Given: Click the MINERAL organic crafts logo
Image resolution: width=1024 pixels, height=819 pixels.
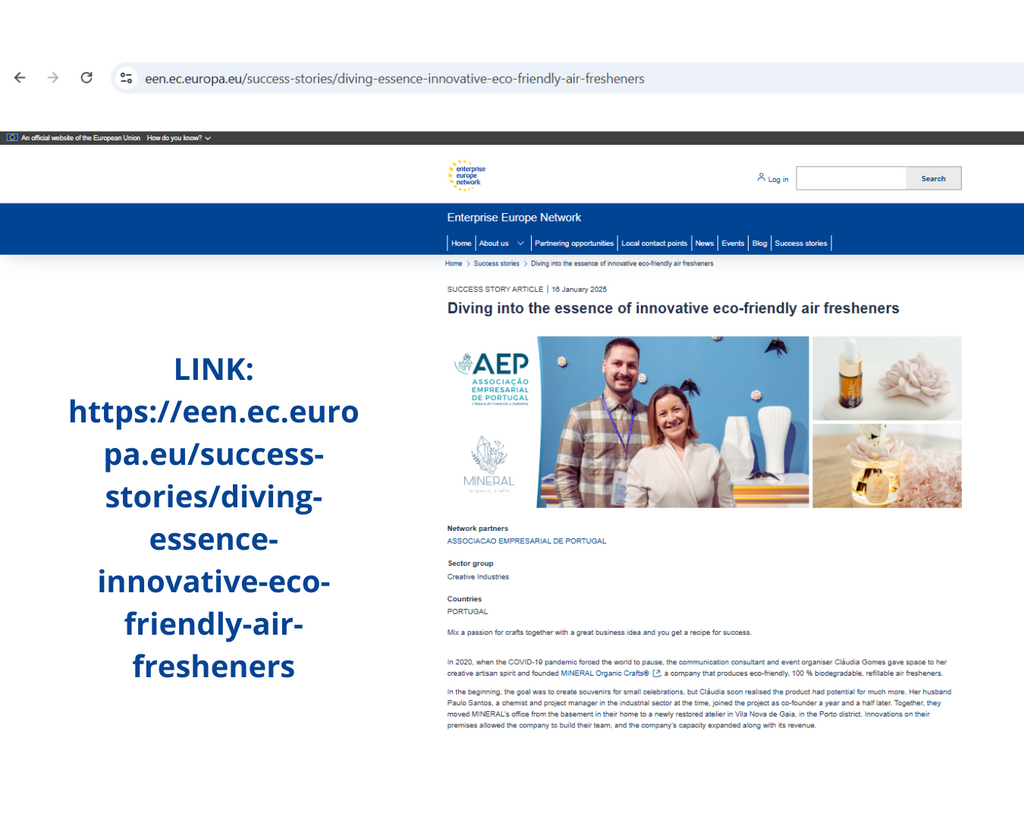Looking at the screenshot, I should [x=488, y=464].
